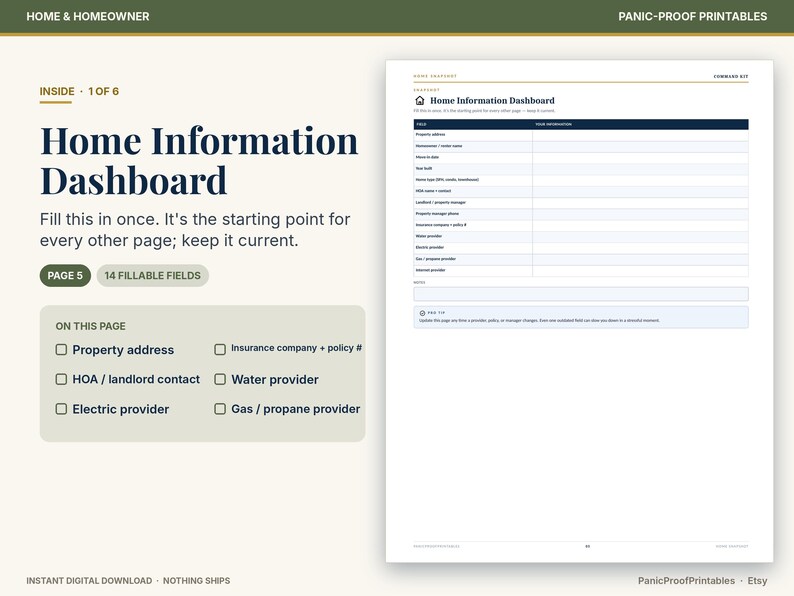Image resolution: width=794 pixels, height=596 pixels.
Task: Tick the Gas / propane provider checkbox
Action: pos(220,409)
